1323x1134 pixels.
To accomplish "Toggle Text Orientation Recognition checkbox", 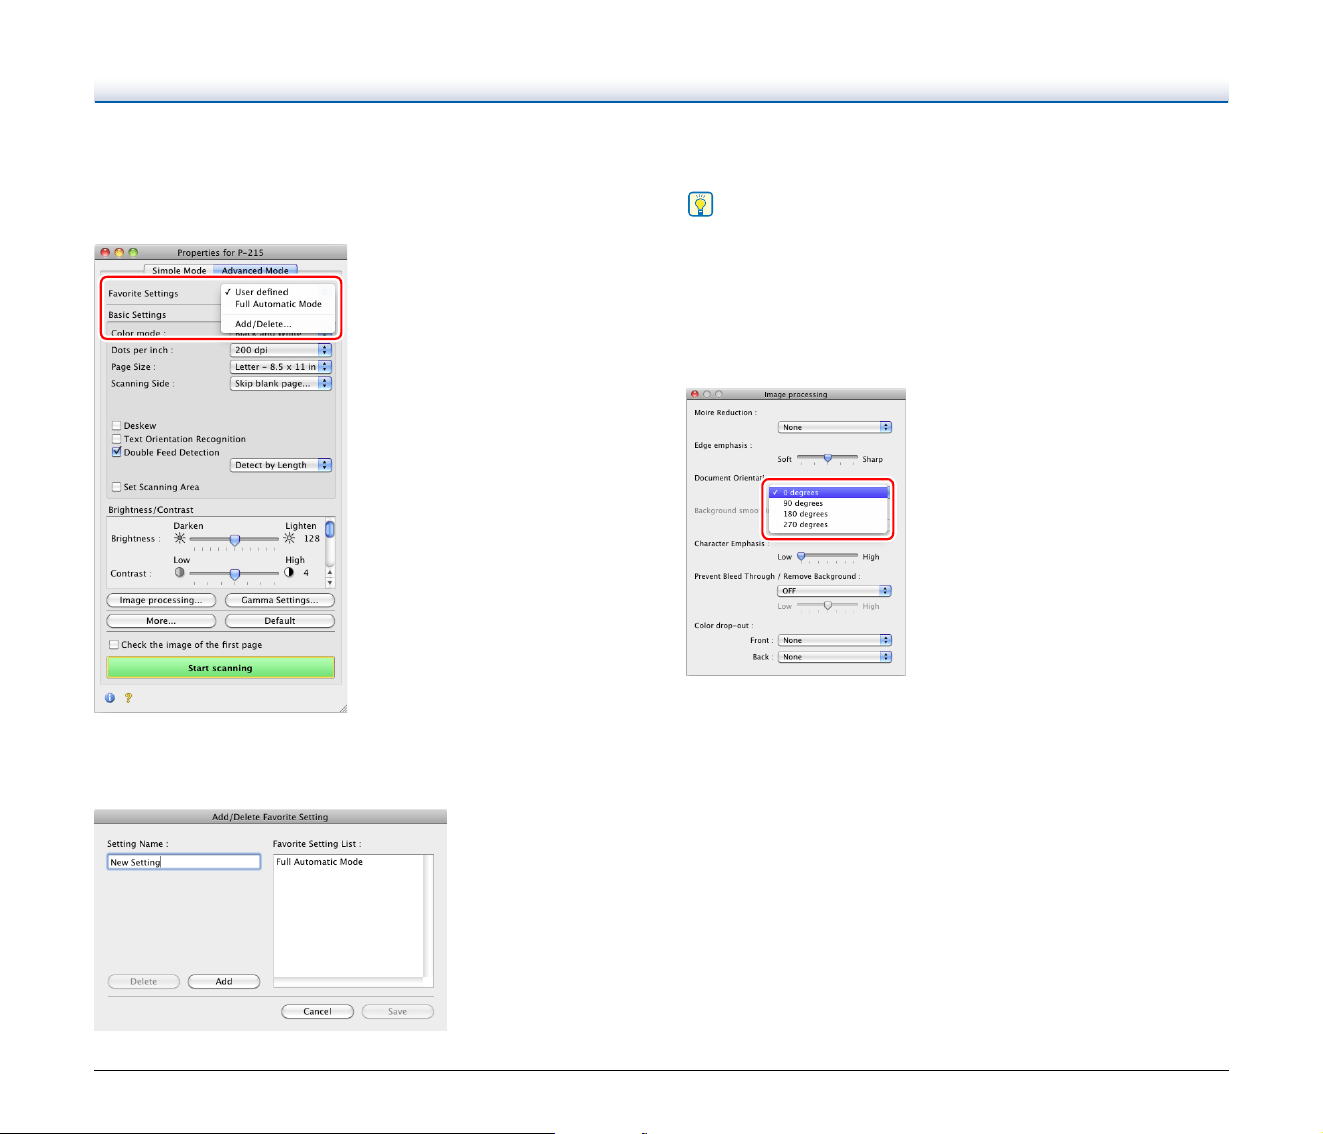I will pos(117,439).
